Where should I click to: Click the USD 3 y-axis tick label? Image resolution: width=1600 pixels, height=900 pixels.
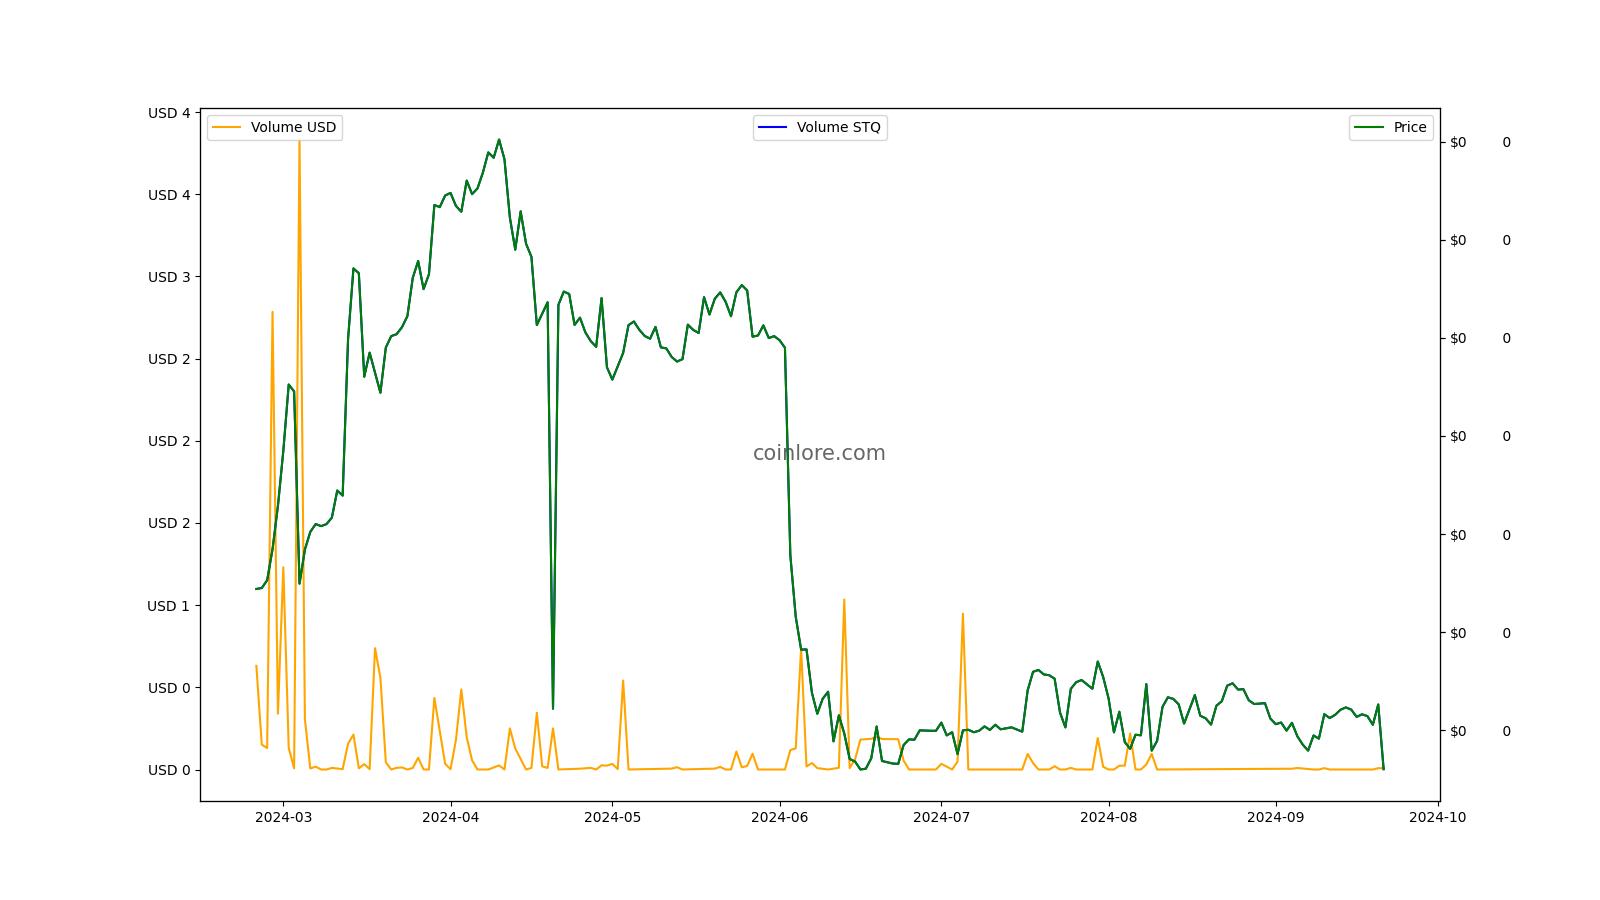[x=169, y=277]
